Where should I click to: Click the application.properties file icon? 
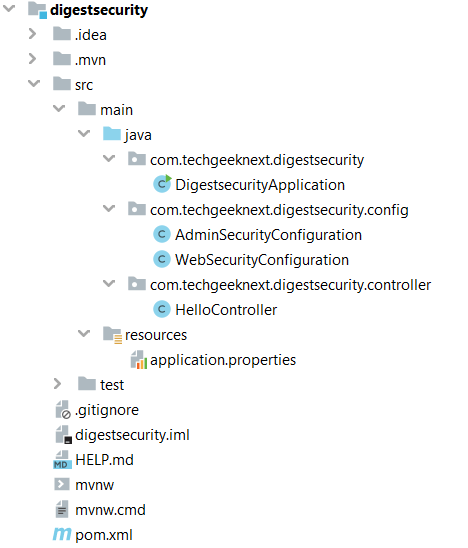138,360
